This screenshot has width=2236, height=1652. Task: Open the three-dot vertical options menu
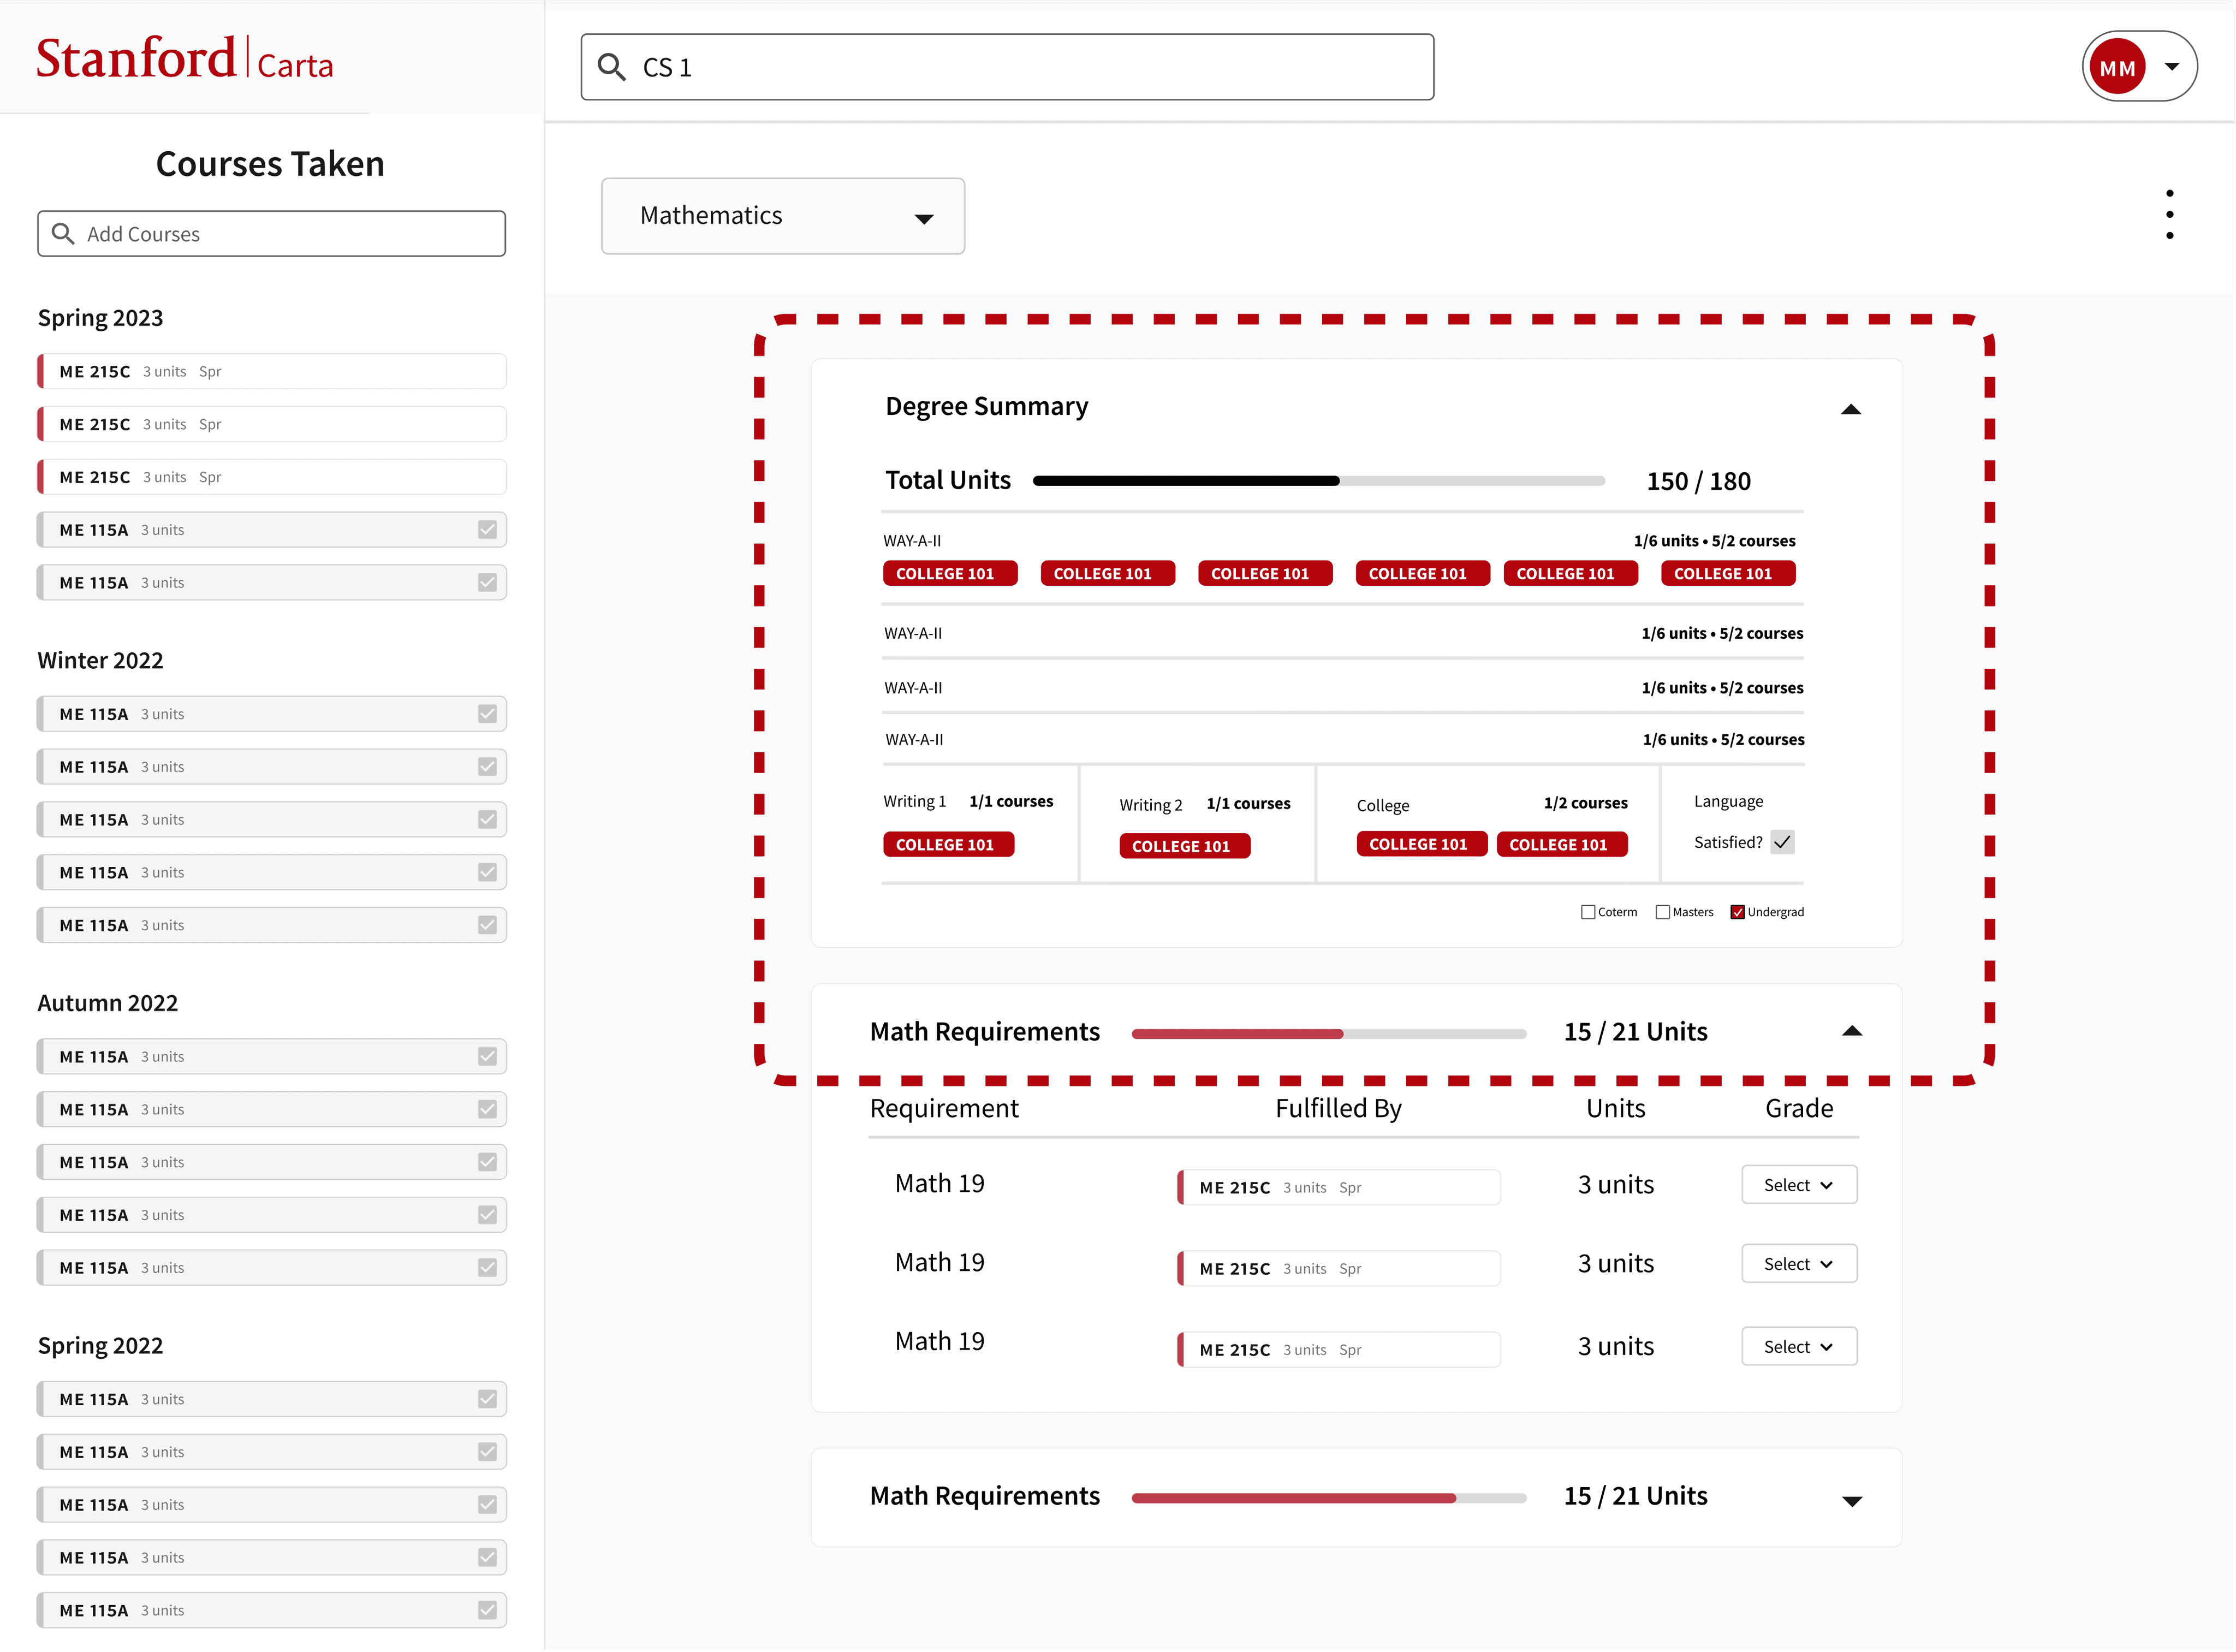pos(2169,214)
